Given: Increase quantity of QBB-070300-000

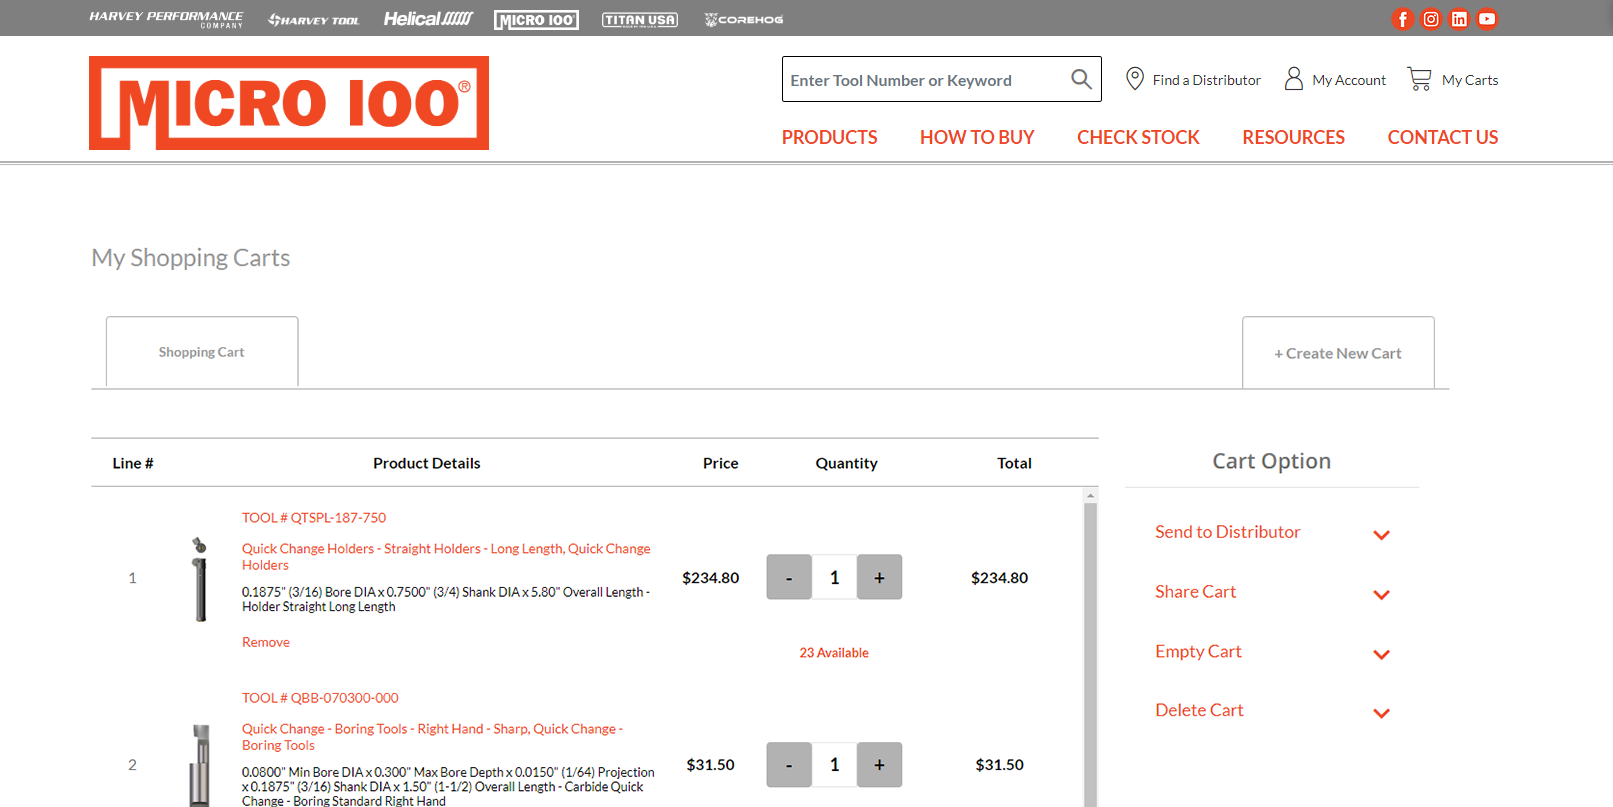Looking at the screenshot, I should 880,765.
